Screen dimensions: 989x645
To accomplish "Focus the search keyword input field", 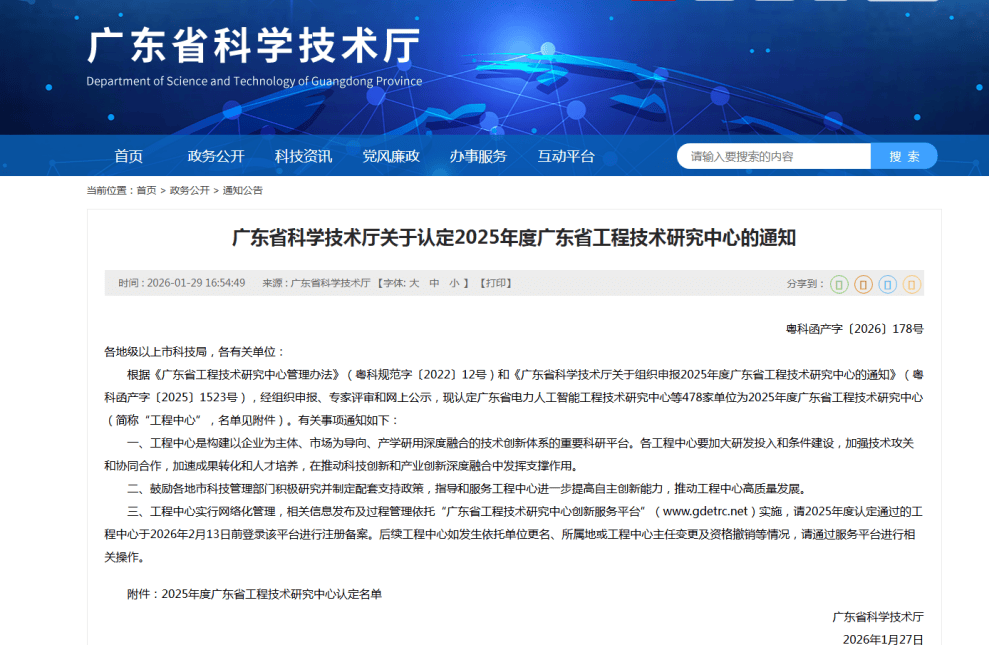I will click(x=775, y=156).
